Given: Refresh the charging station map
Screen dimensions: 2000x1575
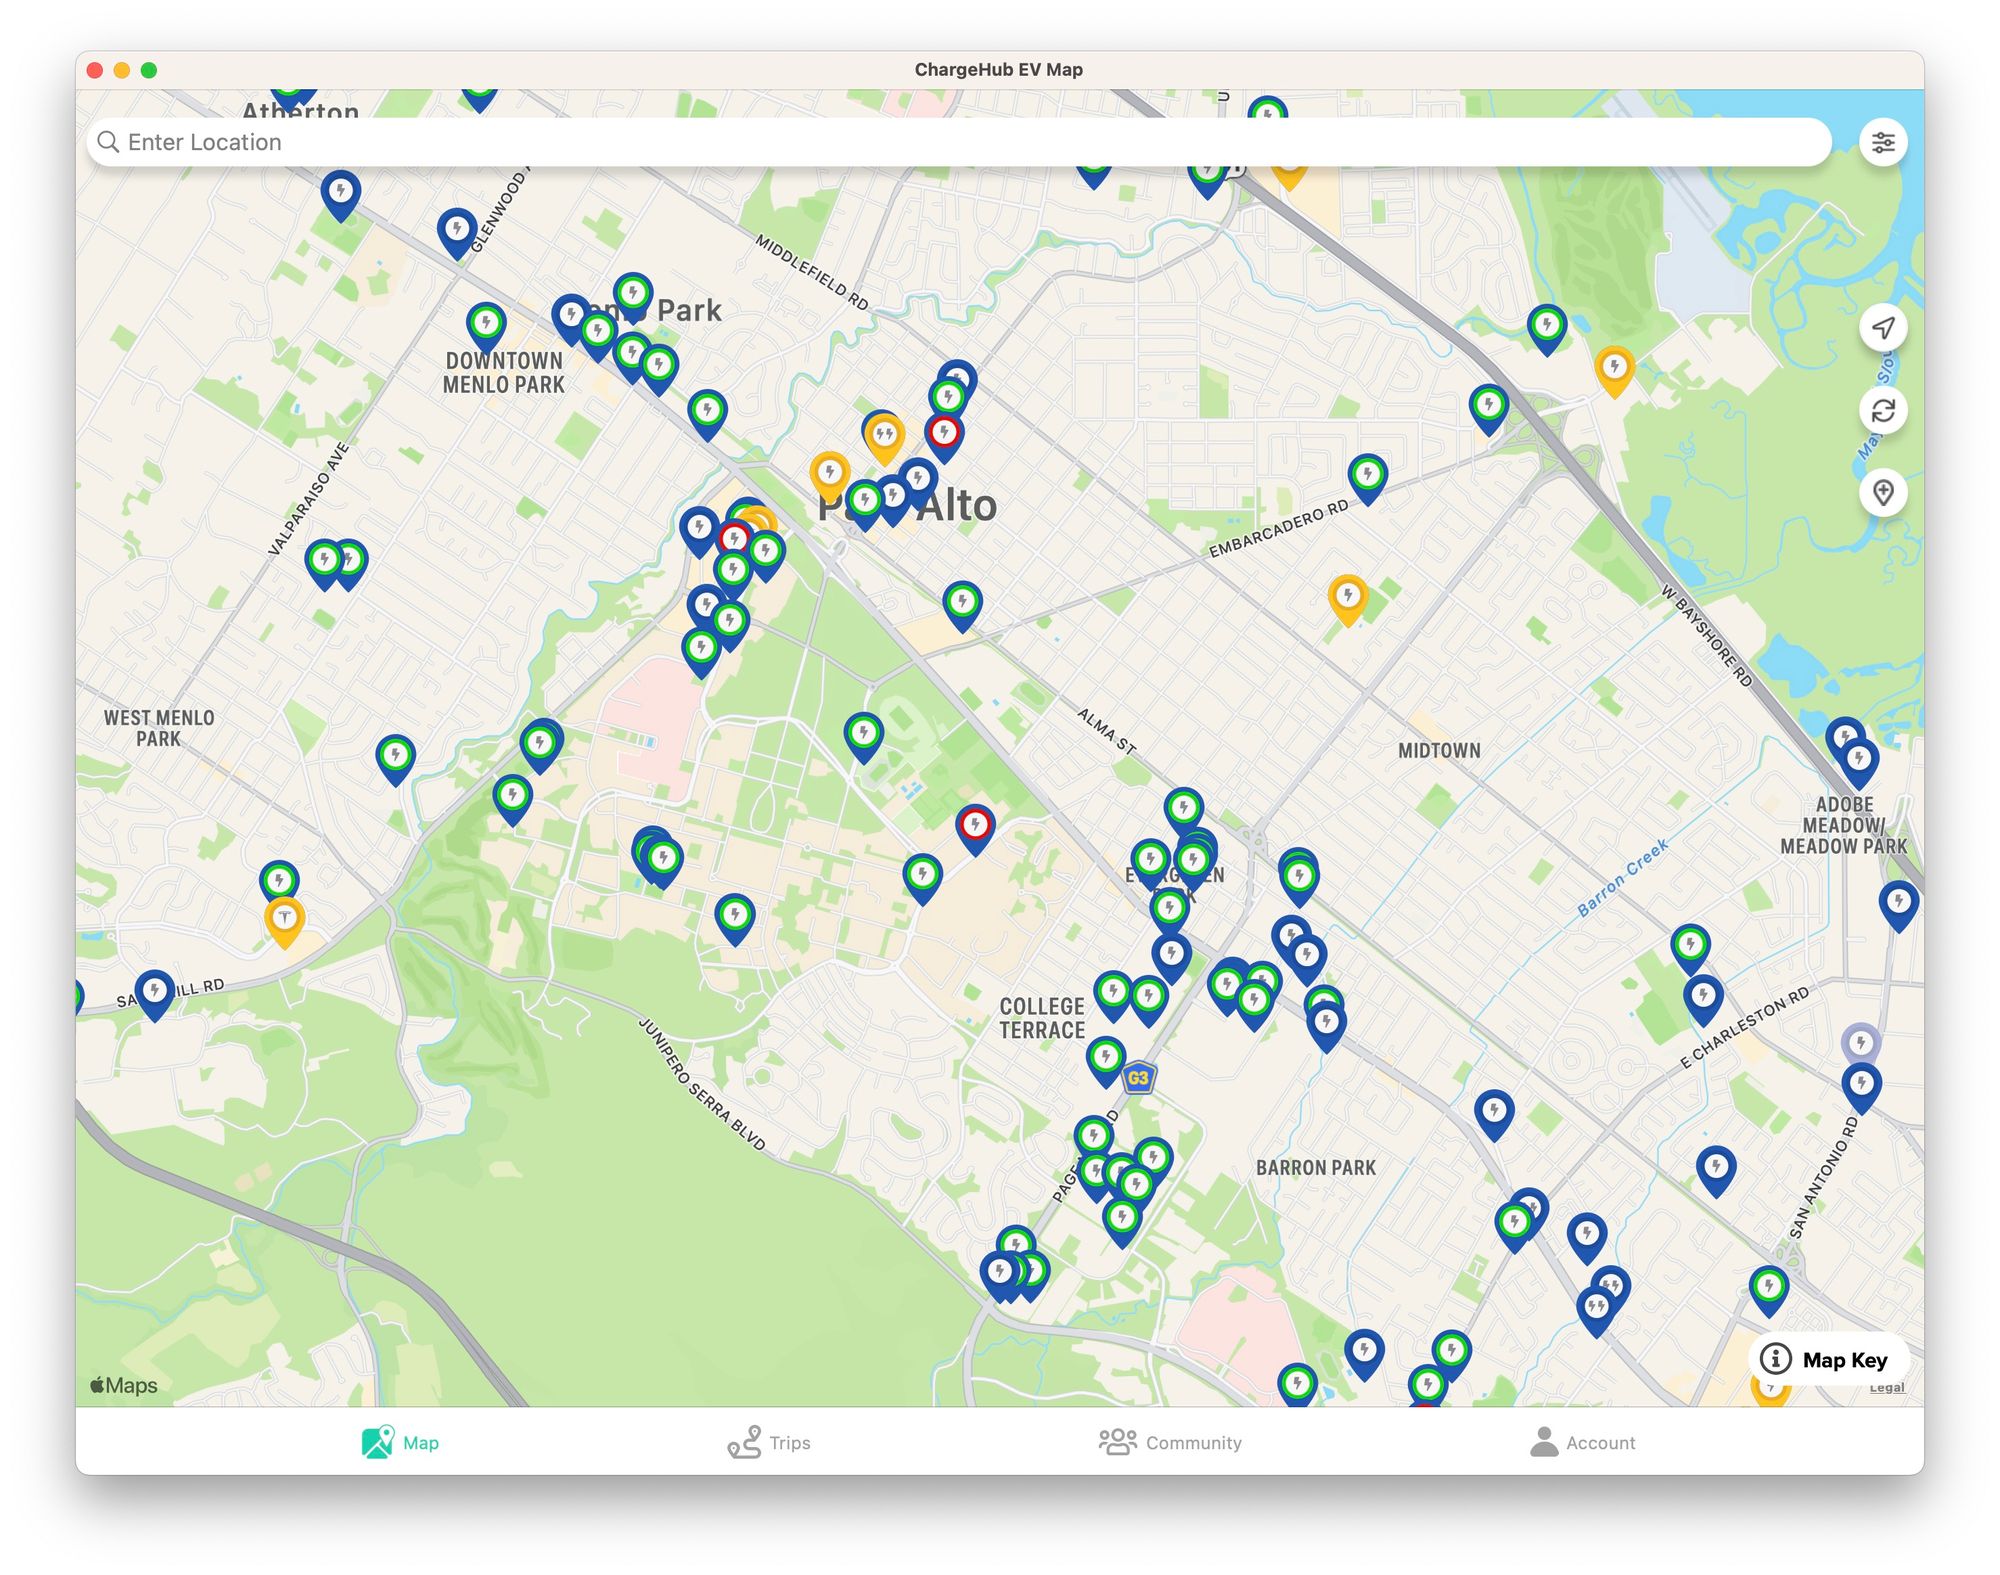Looking at the screenshot, I should (x=1883, y=410).
